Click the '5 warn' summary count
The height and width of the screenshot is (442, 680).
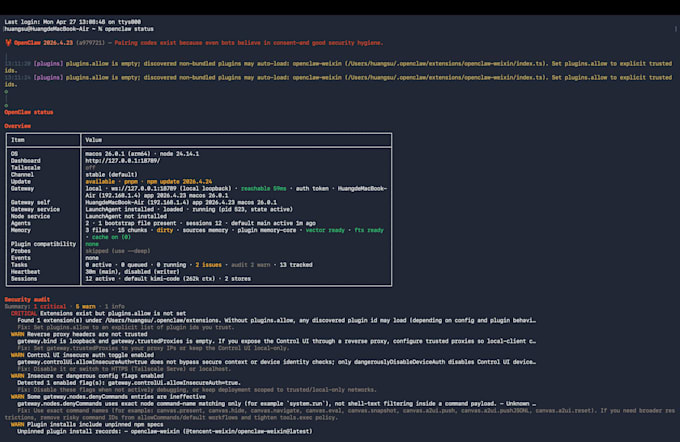pyautogui.click(x=85, y=306)
